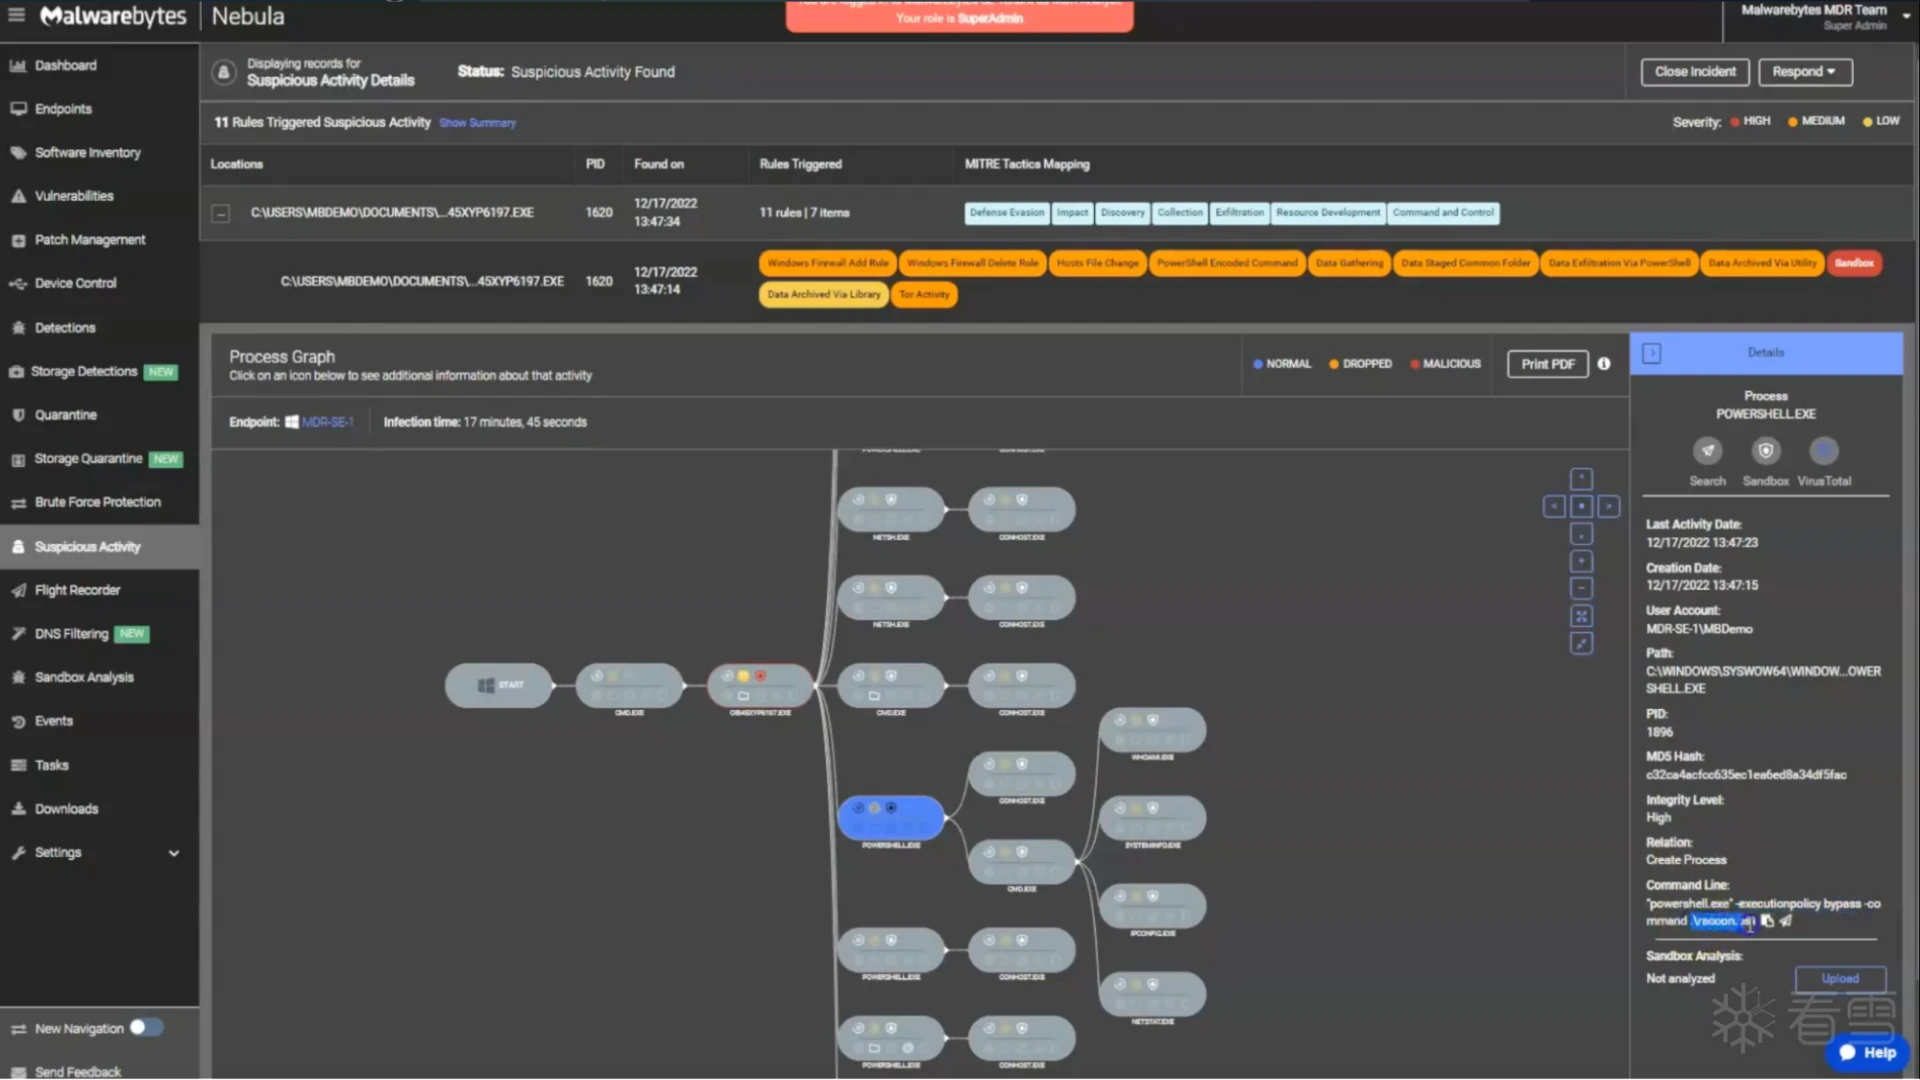This screenshot has height=1080, width=1920.
Task: Open Sandbox icon for POWERSHELL.EXE process
Action: pyautogui.click(x=1765, y=451)
